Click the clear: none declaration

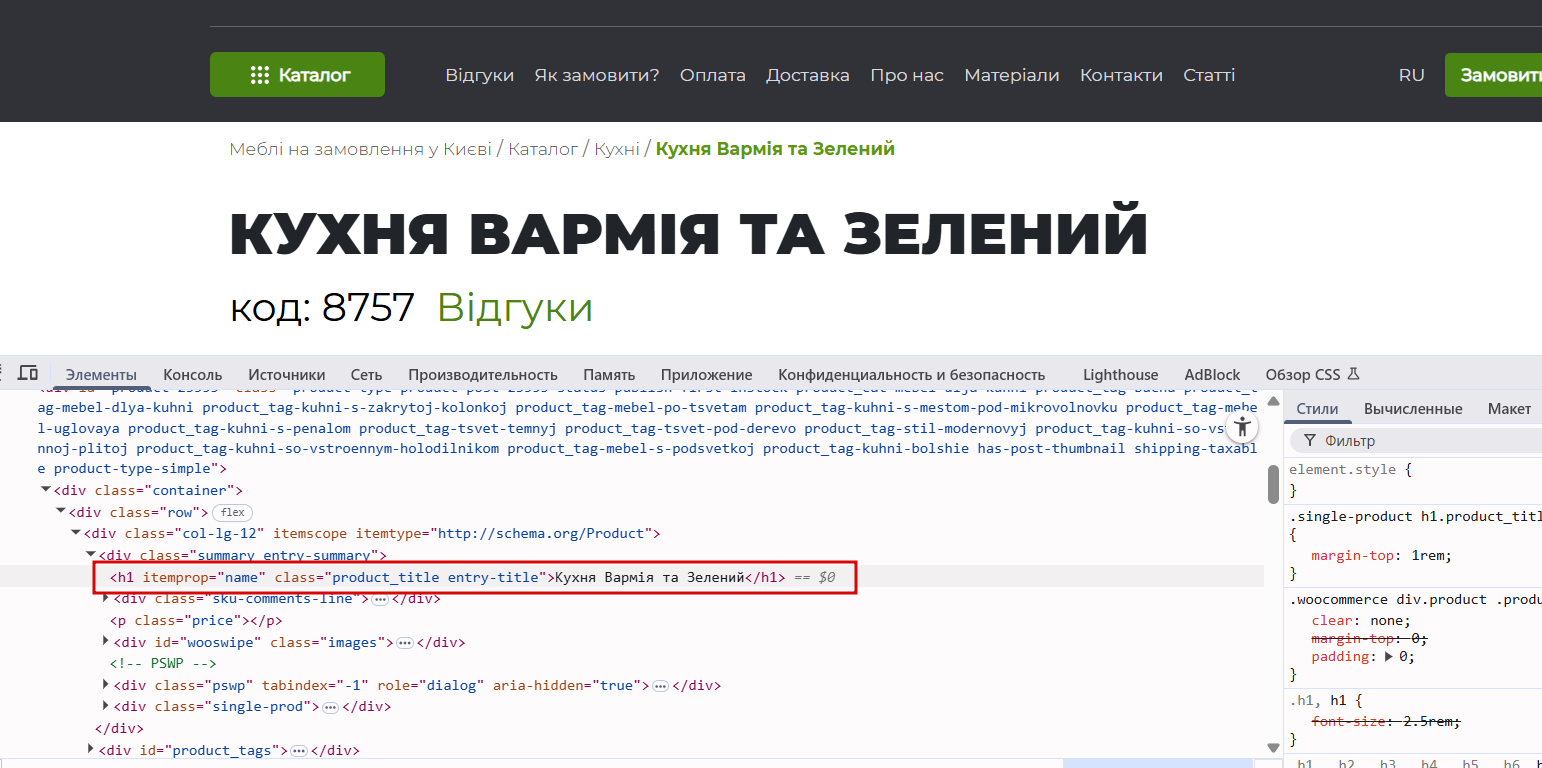(1361, 620)
